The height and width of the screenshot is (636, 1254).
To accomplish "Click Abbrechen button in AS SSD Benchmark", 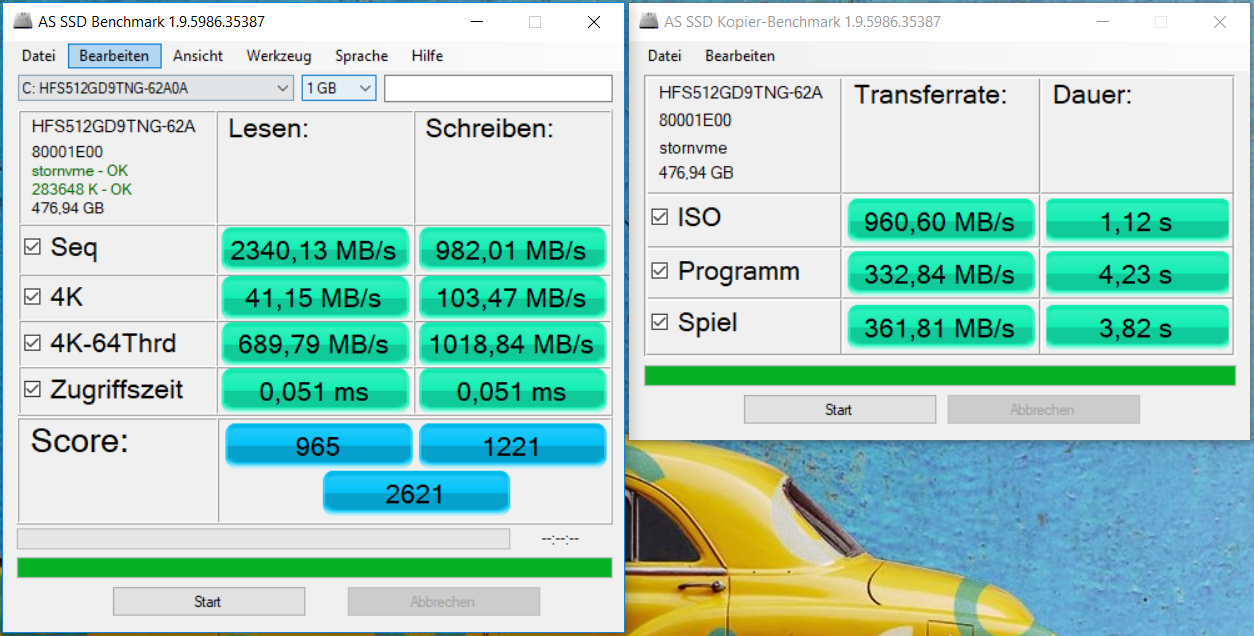I will (443, 602).
